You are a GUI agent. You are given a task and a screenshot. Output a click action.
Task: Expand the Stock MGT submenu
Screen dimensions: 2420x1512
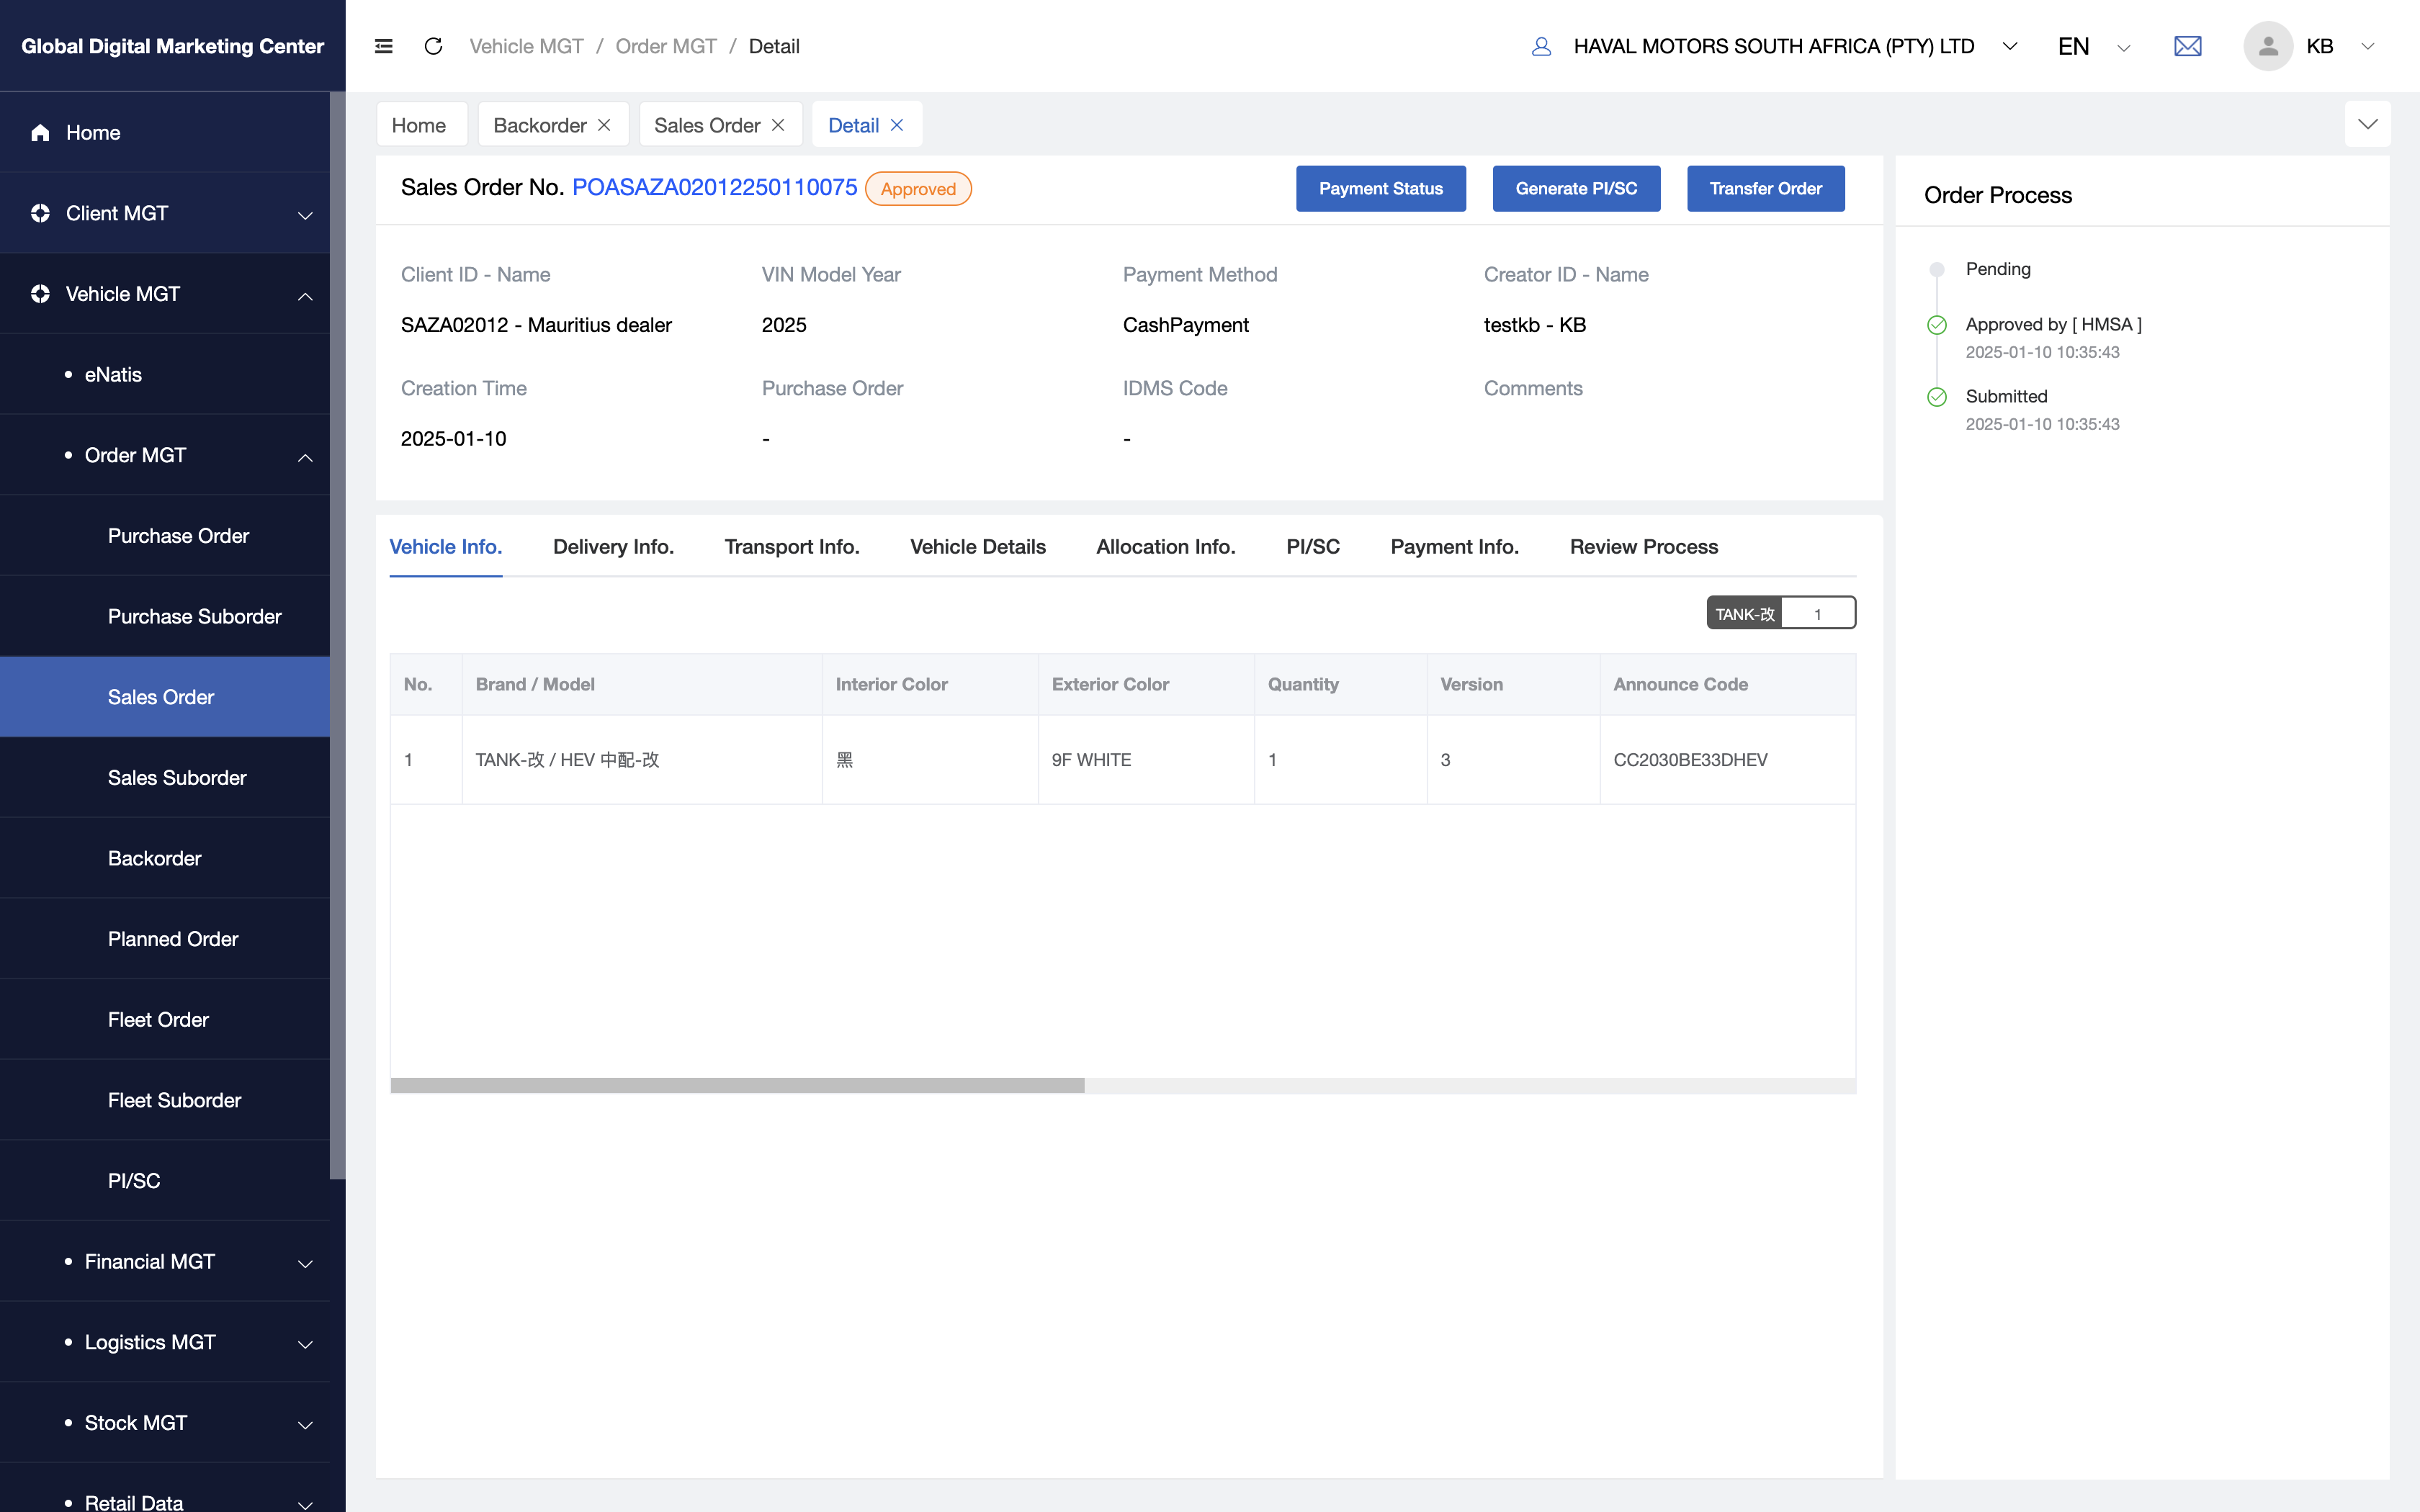(305, 1425)
